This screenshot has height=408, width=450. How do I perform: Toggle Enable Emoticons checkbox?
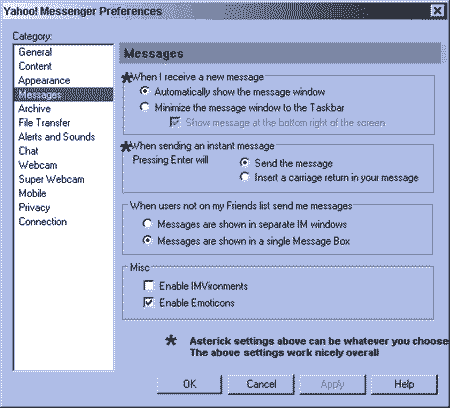[149, 302]
